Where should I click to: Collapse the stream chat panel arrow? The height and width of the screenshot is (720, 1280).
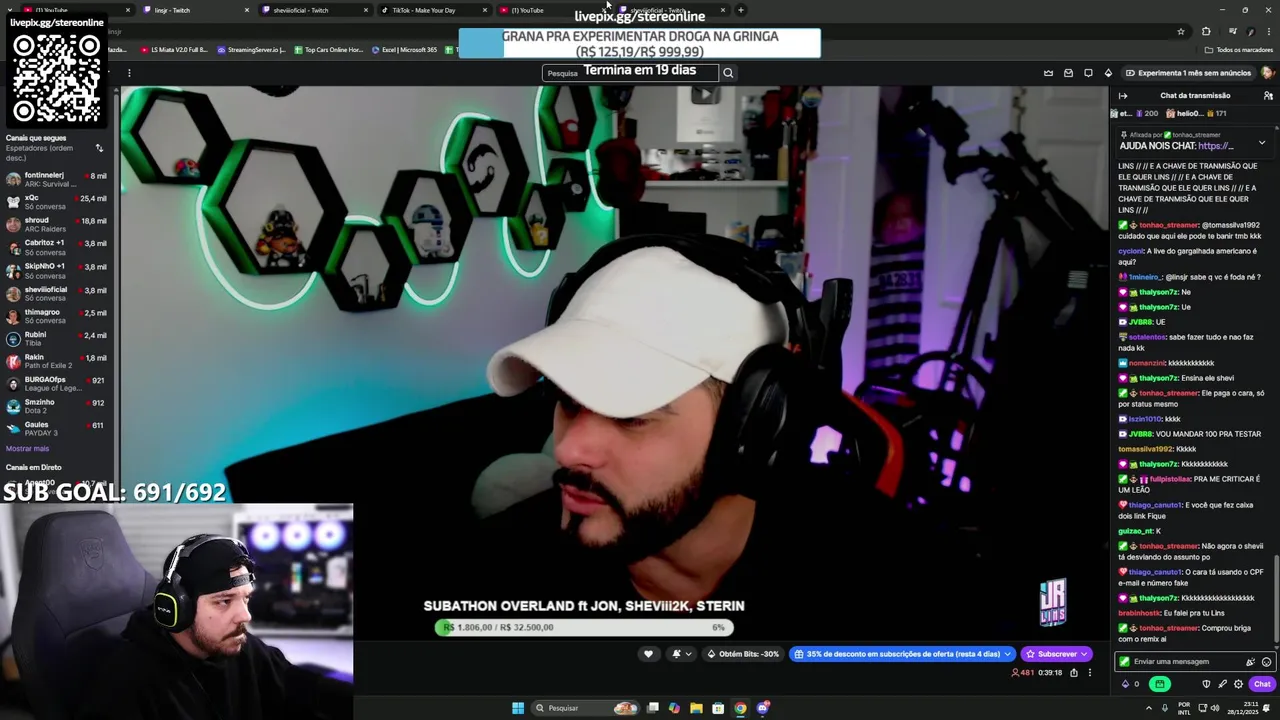[x=1123, y=96]
